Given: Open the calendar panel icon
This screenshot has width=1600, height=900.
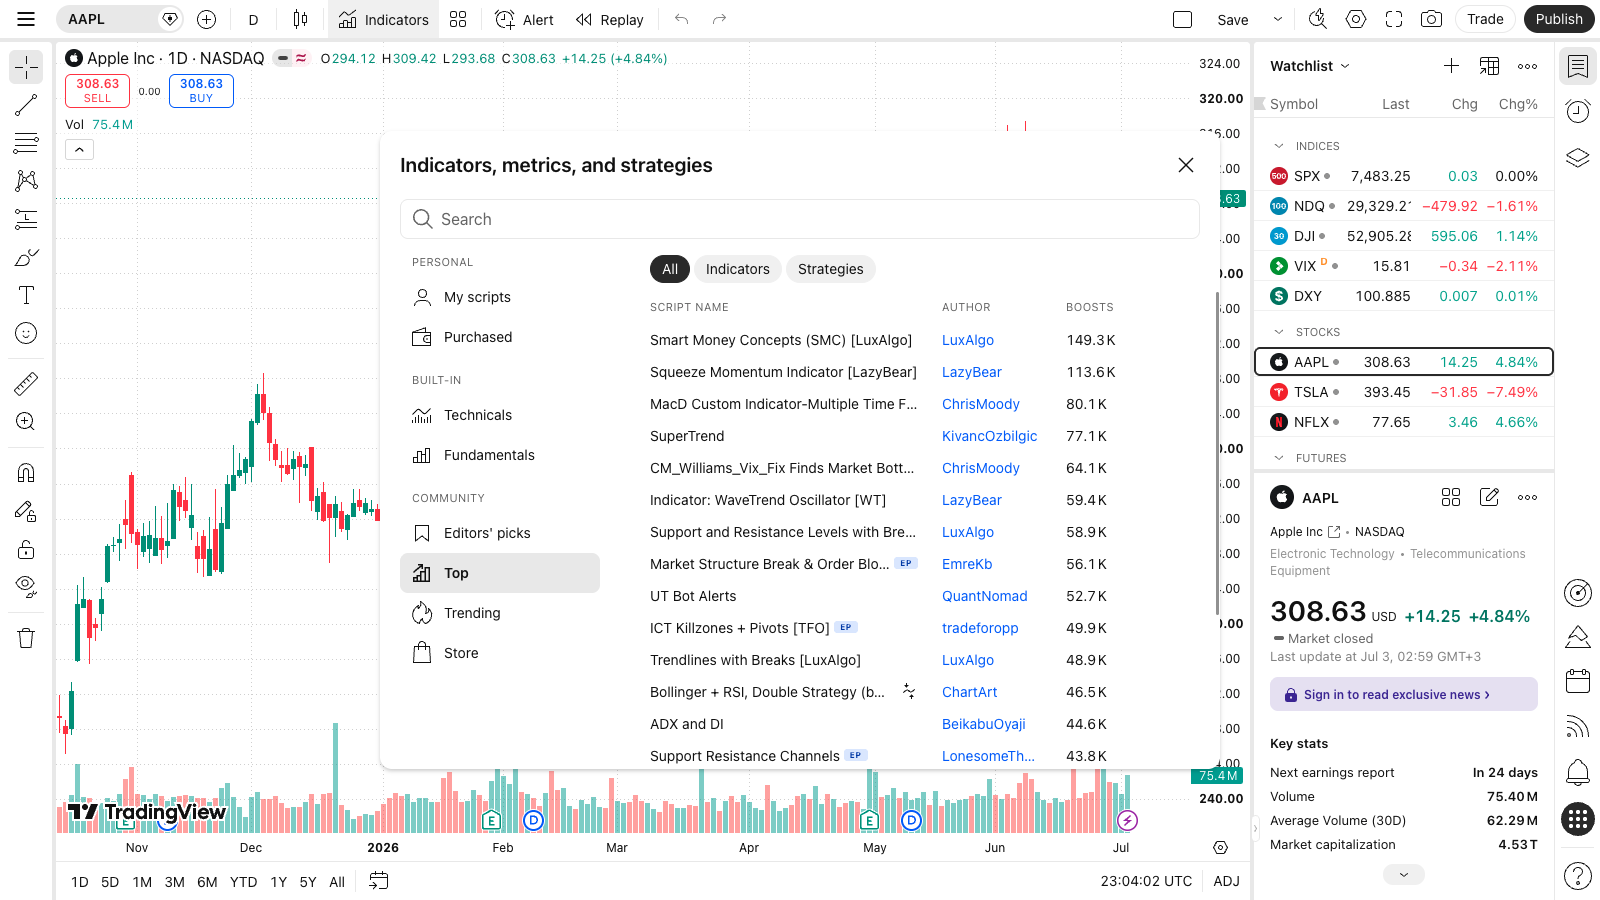Looking at the screenshot, I should tap(1578, 681).
